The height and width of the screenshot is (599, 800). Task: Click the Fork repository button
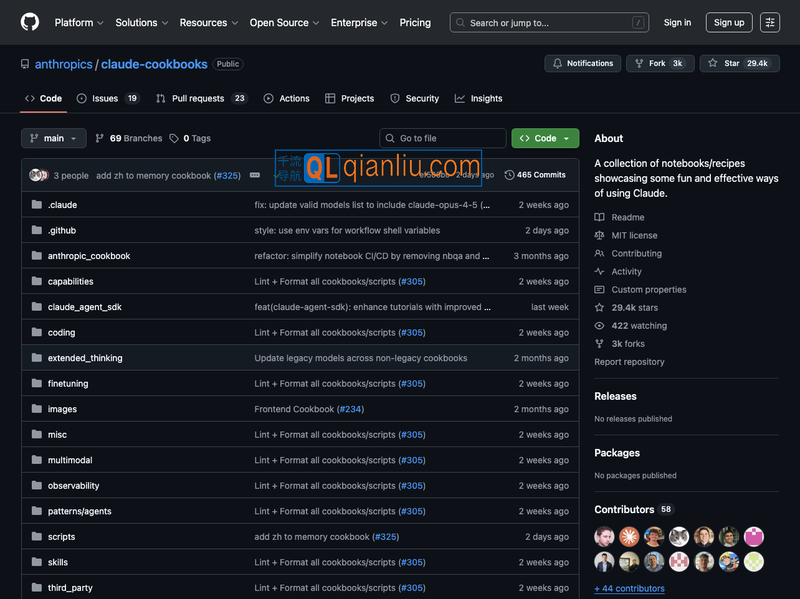pos(659,63)
